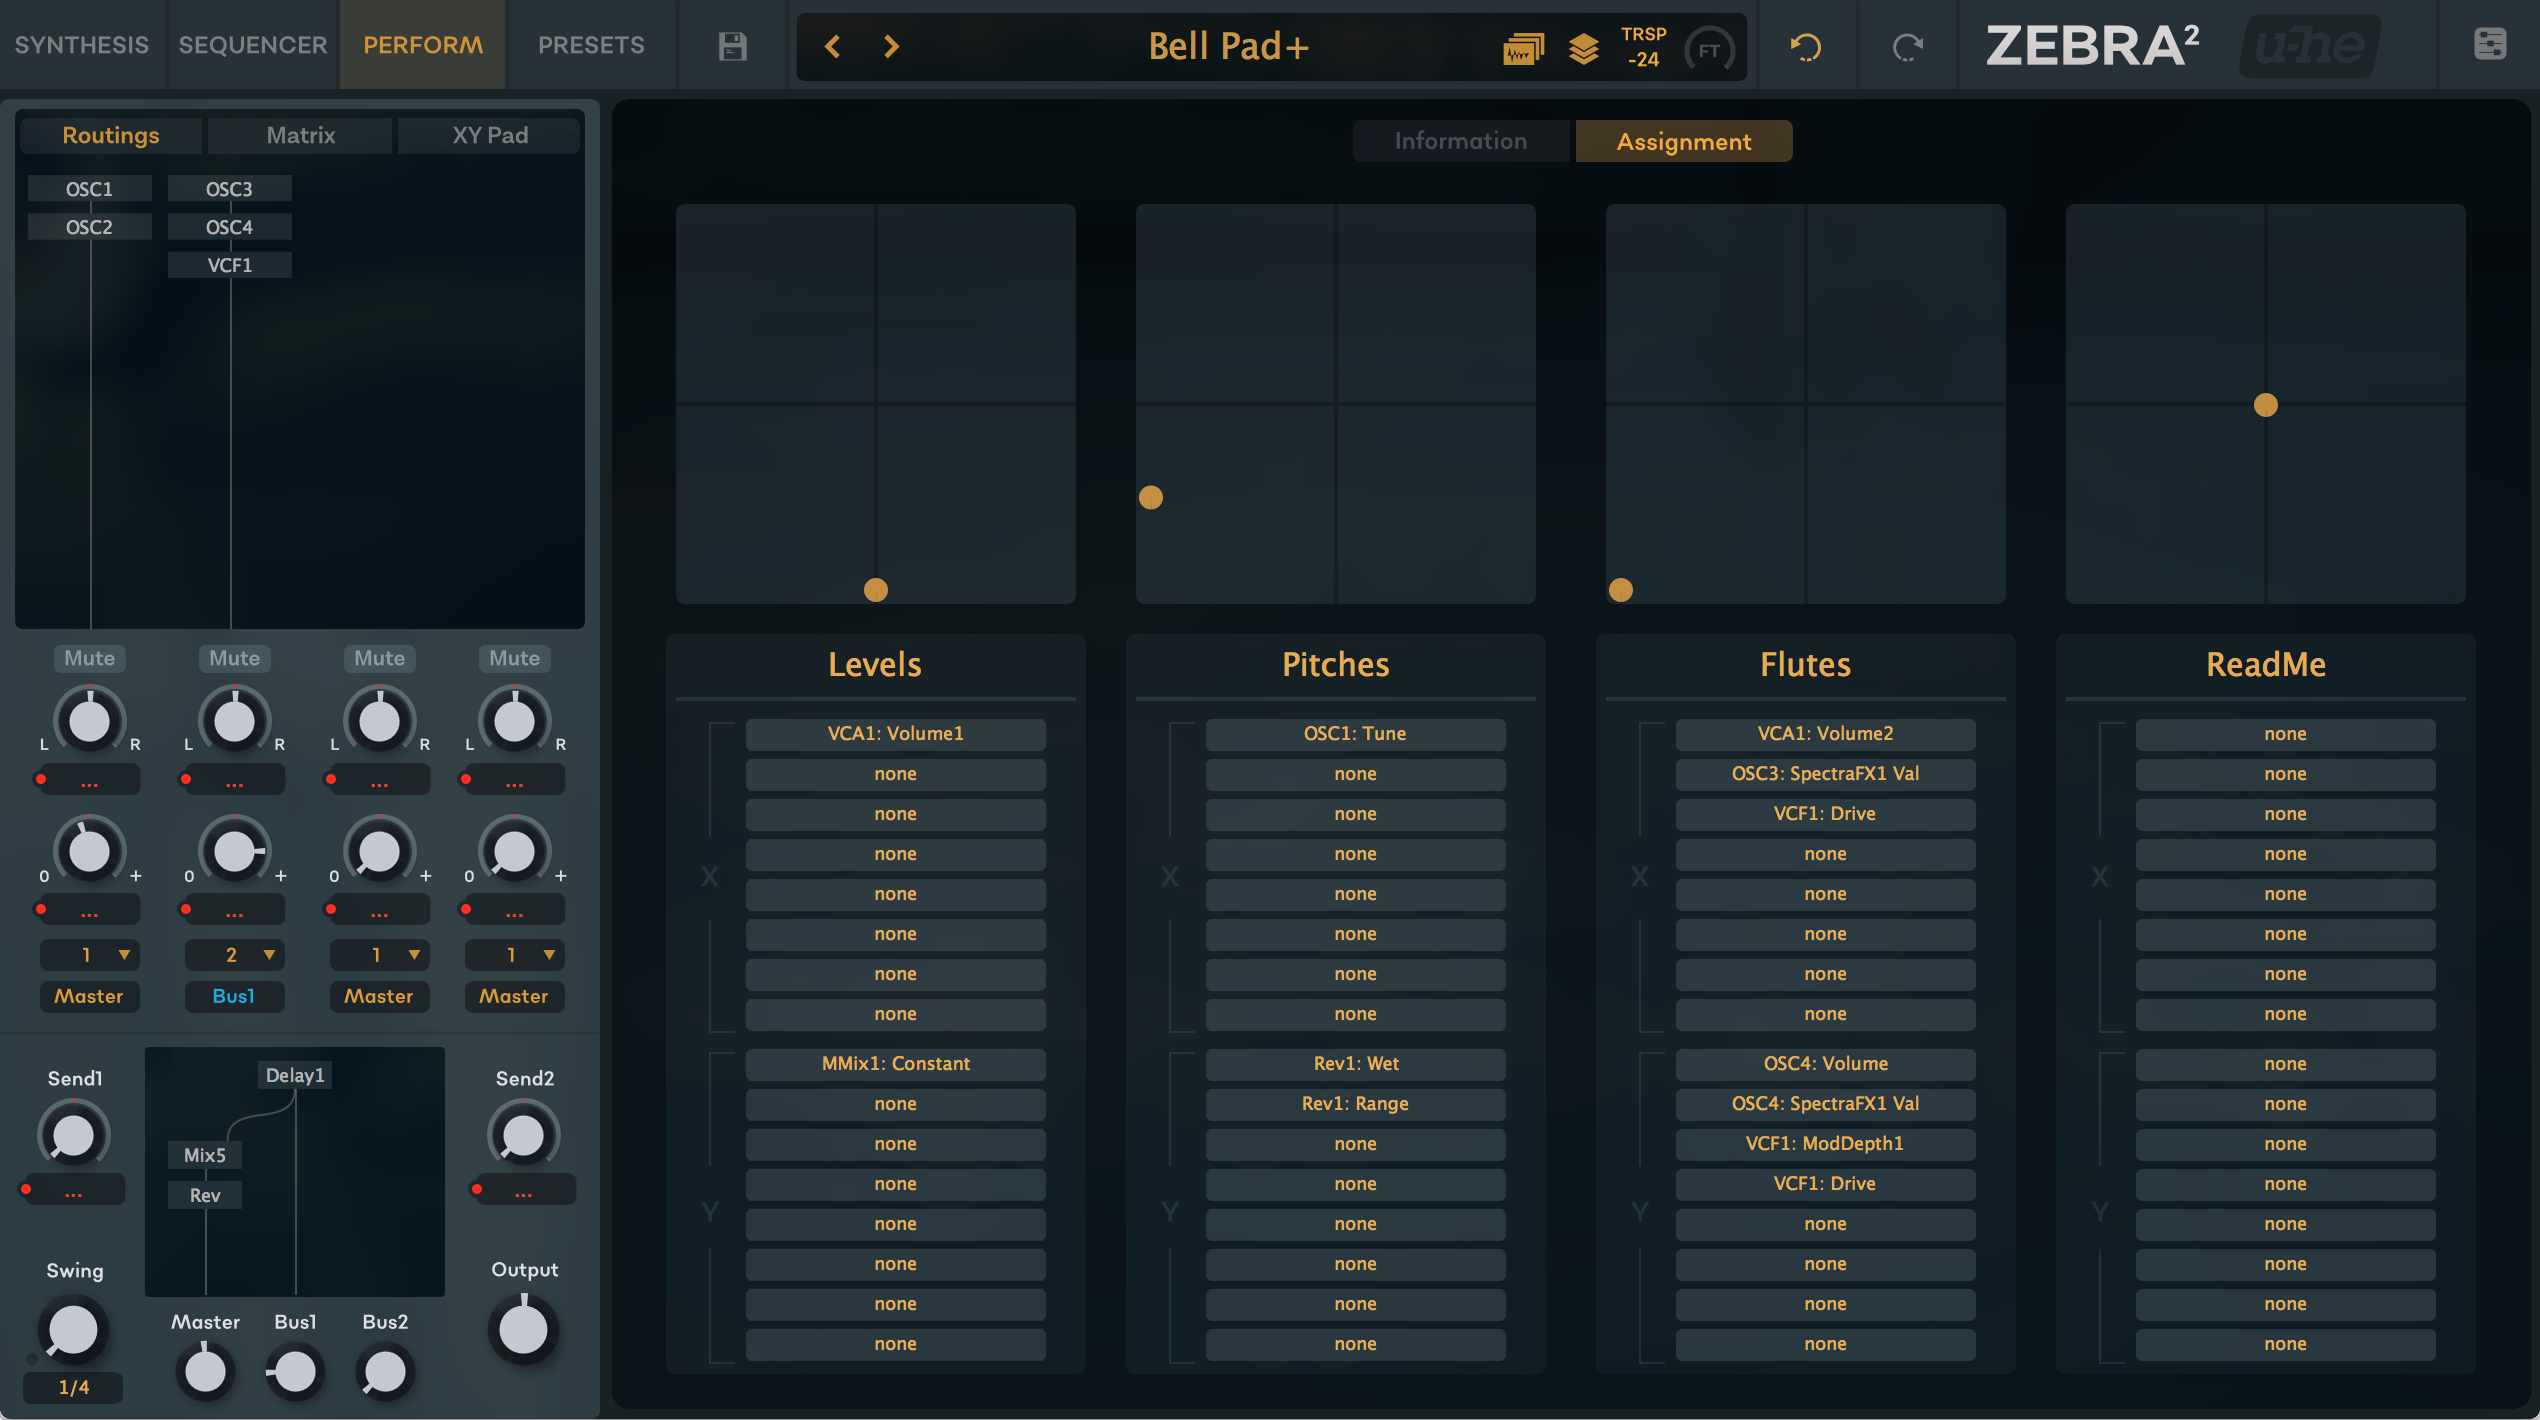The image size is (2540, 1420).
Task: Open the Master output selector on channel 1
Action: click(x=90, y=996)
